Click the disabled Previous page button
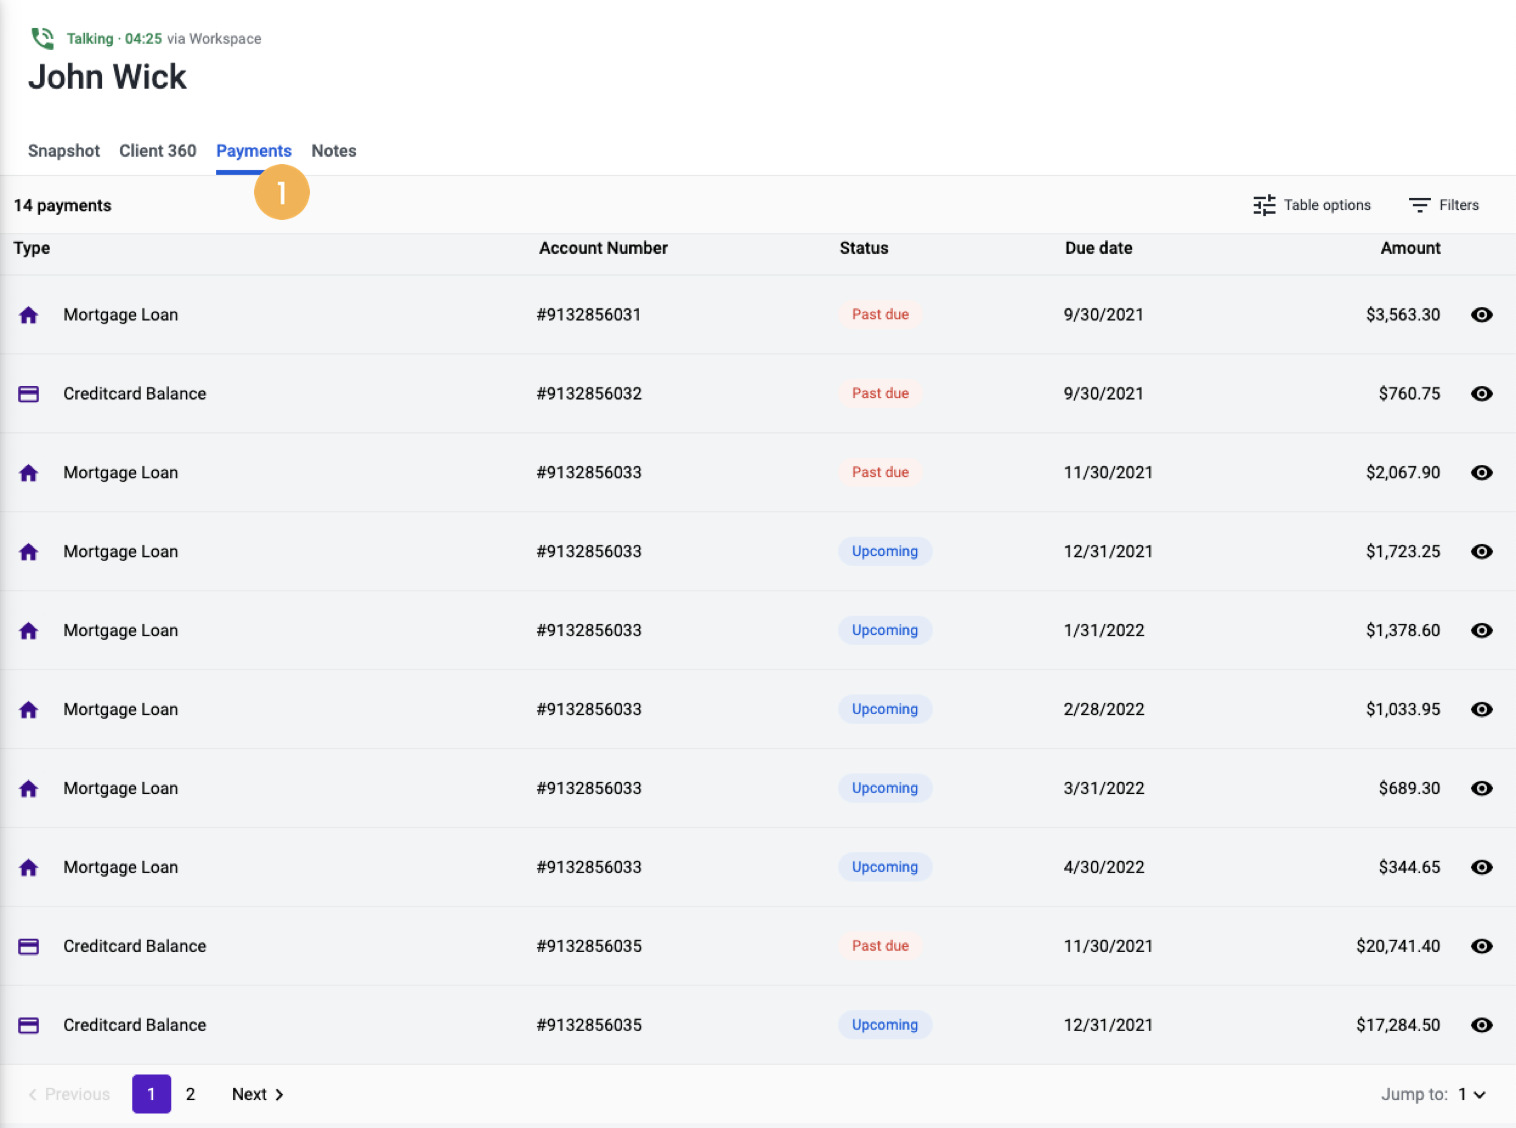Image resolution: width=1516 pixels, height=1128 pixels. click(69, 1095)
